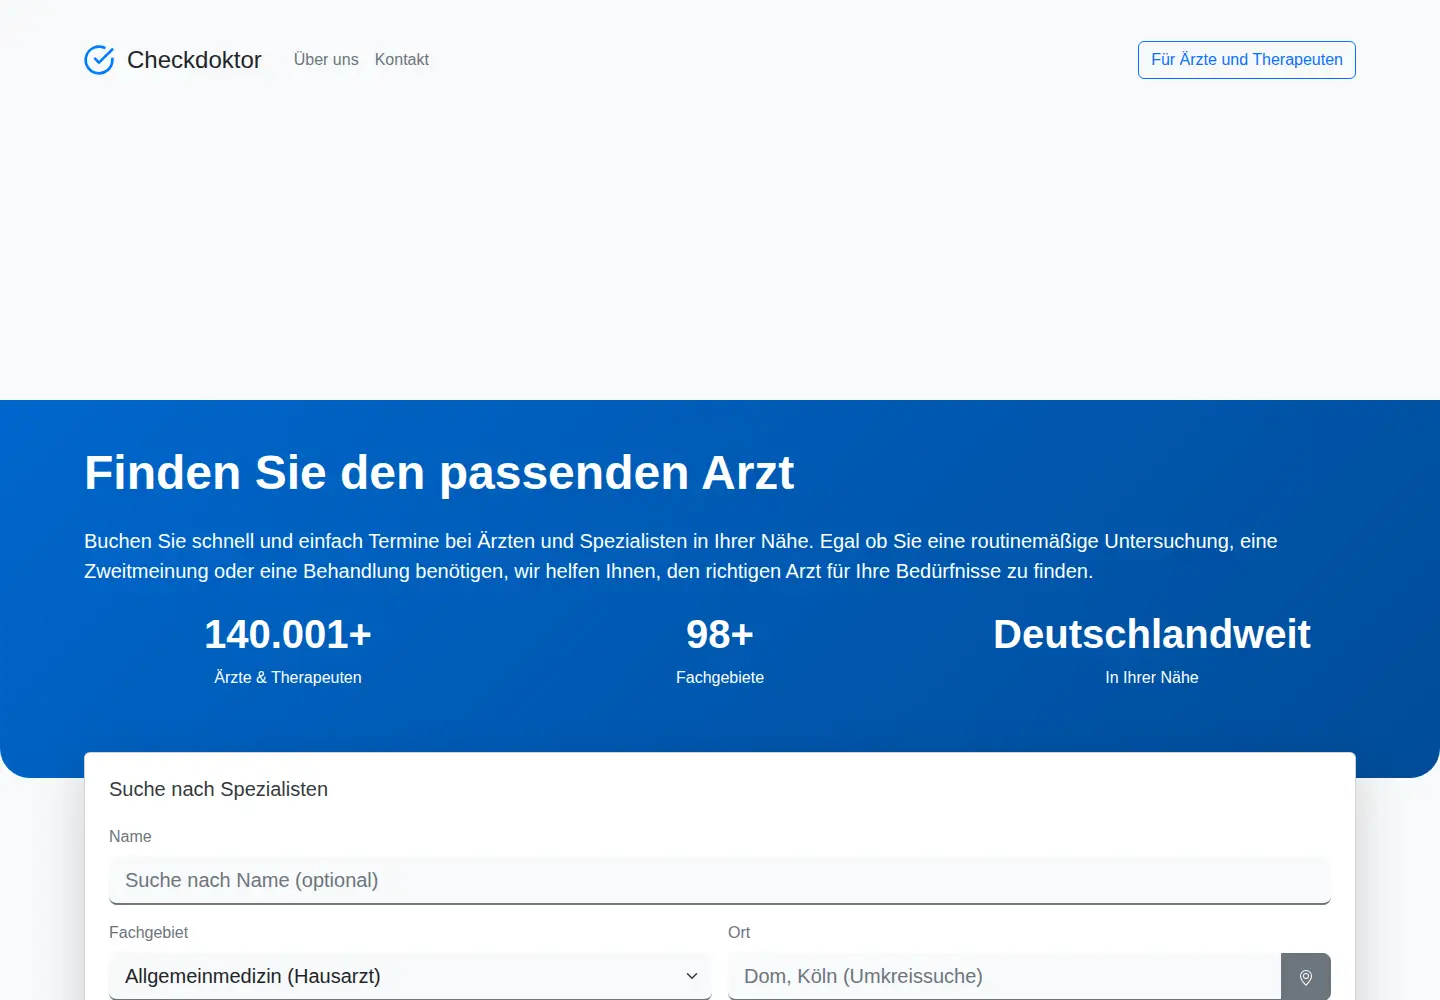Viewport: 1440px width, 1000px height.
Task: Click the Ort field label
Action: [x=739, y=932]
